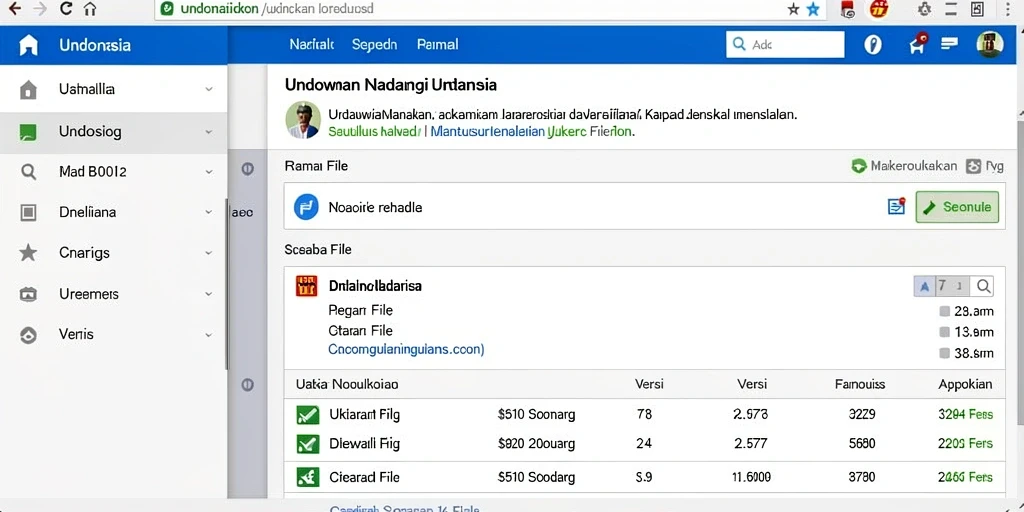Click the blue bookmark star in address bar
This screenshot has height=512, width=1024.
coord(813,9)
